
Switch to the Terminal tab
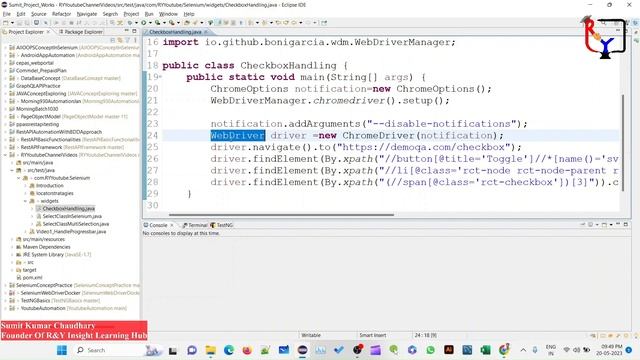click(x=196, y=225)
